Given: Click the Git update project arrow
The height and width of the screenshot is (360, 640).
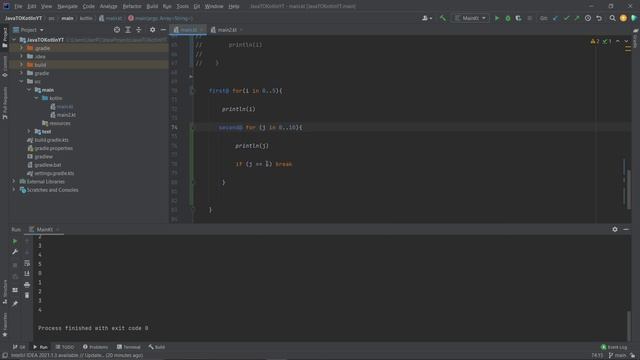Looking at the screenshot, I should pos(556,18).
